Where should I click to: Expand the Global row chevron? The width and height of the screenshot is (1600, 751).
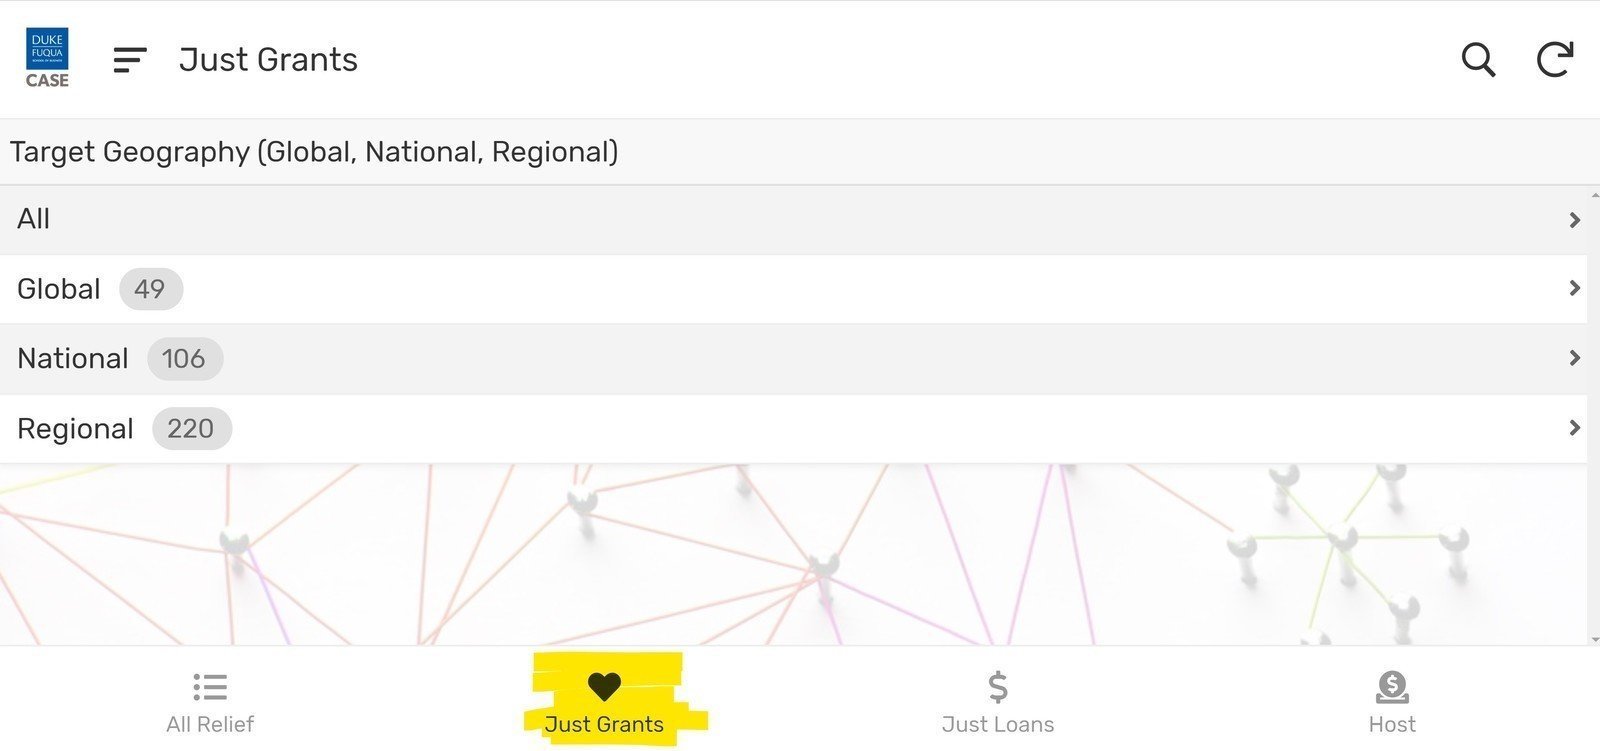(x=1574, y=288)
